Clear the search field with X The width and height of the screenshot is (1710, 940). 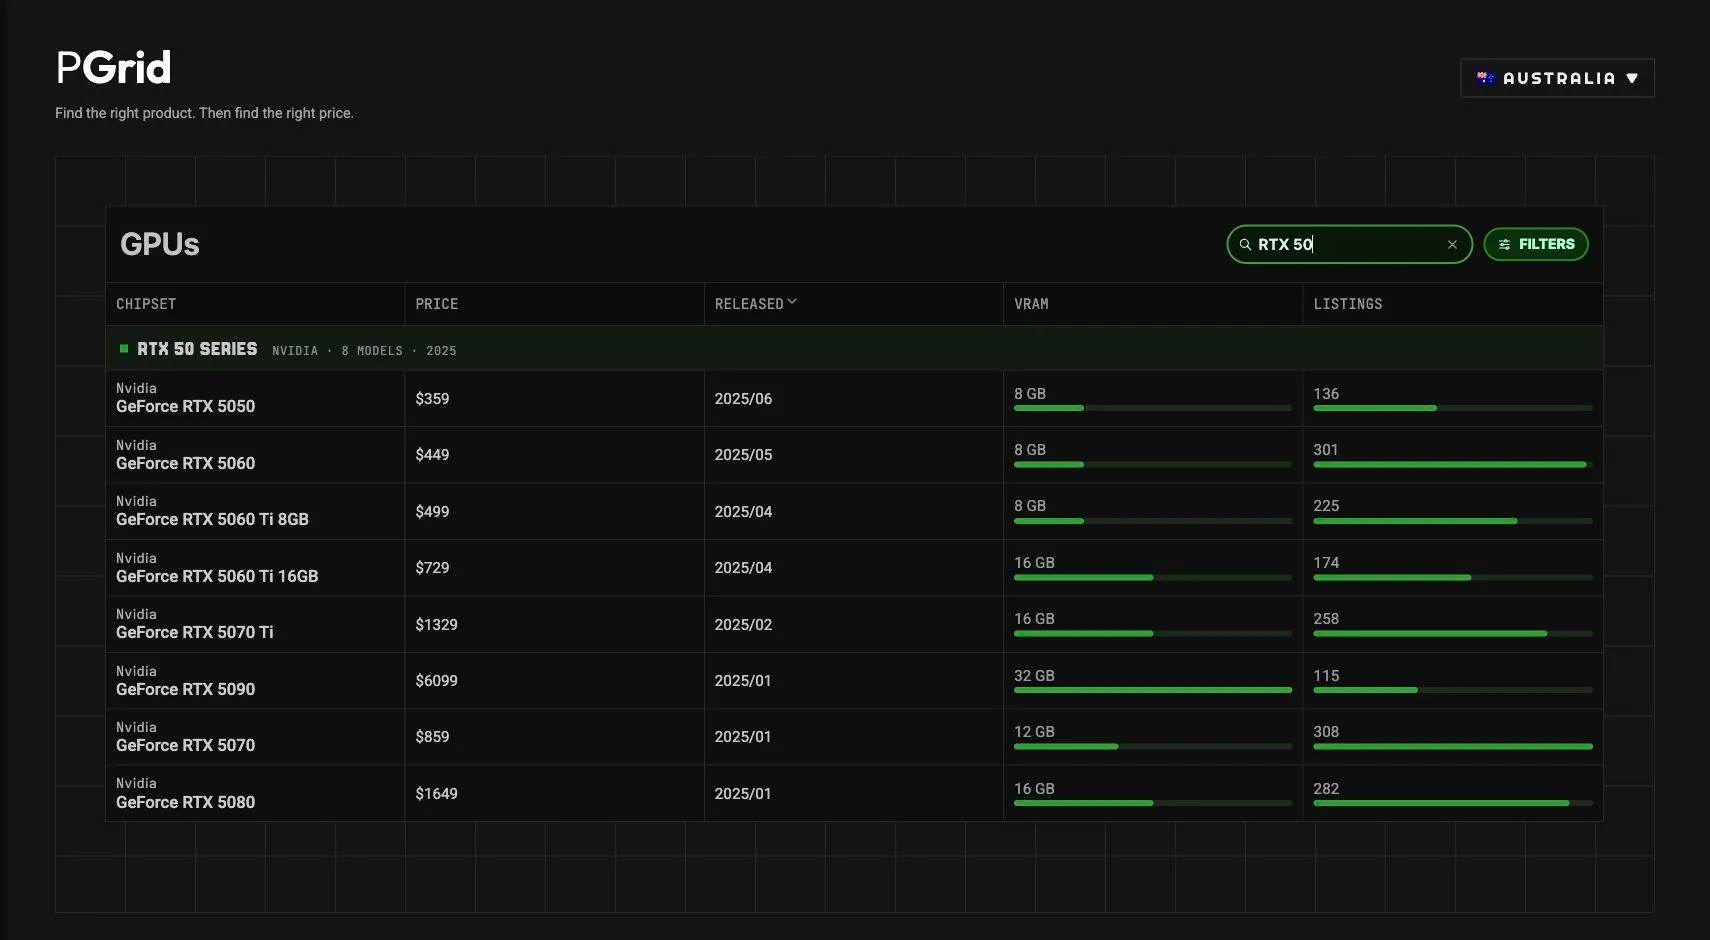[1452, 244]
